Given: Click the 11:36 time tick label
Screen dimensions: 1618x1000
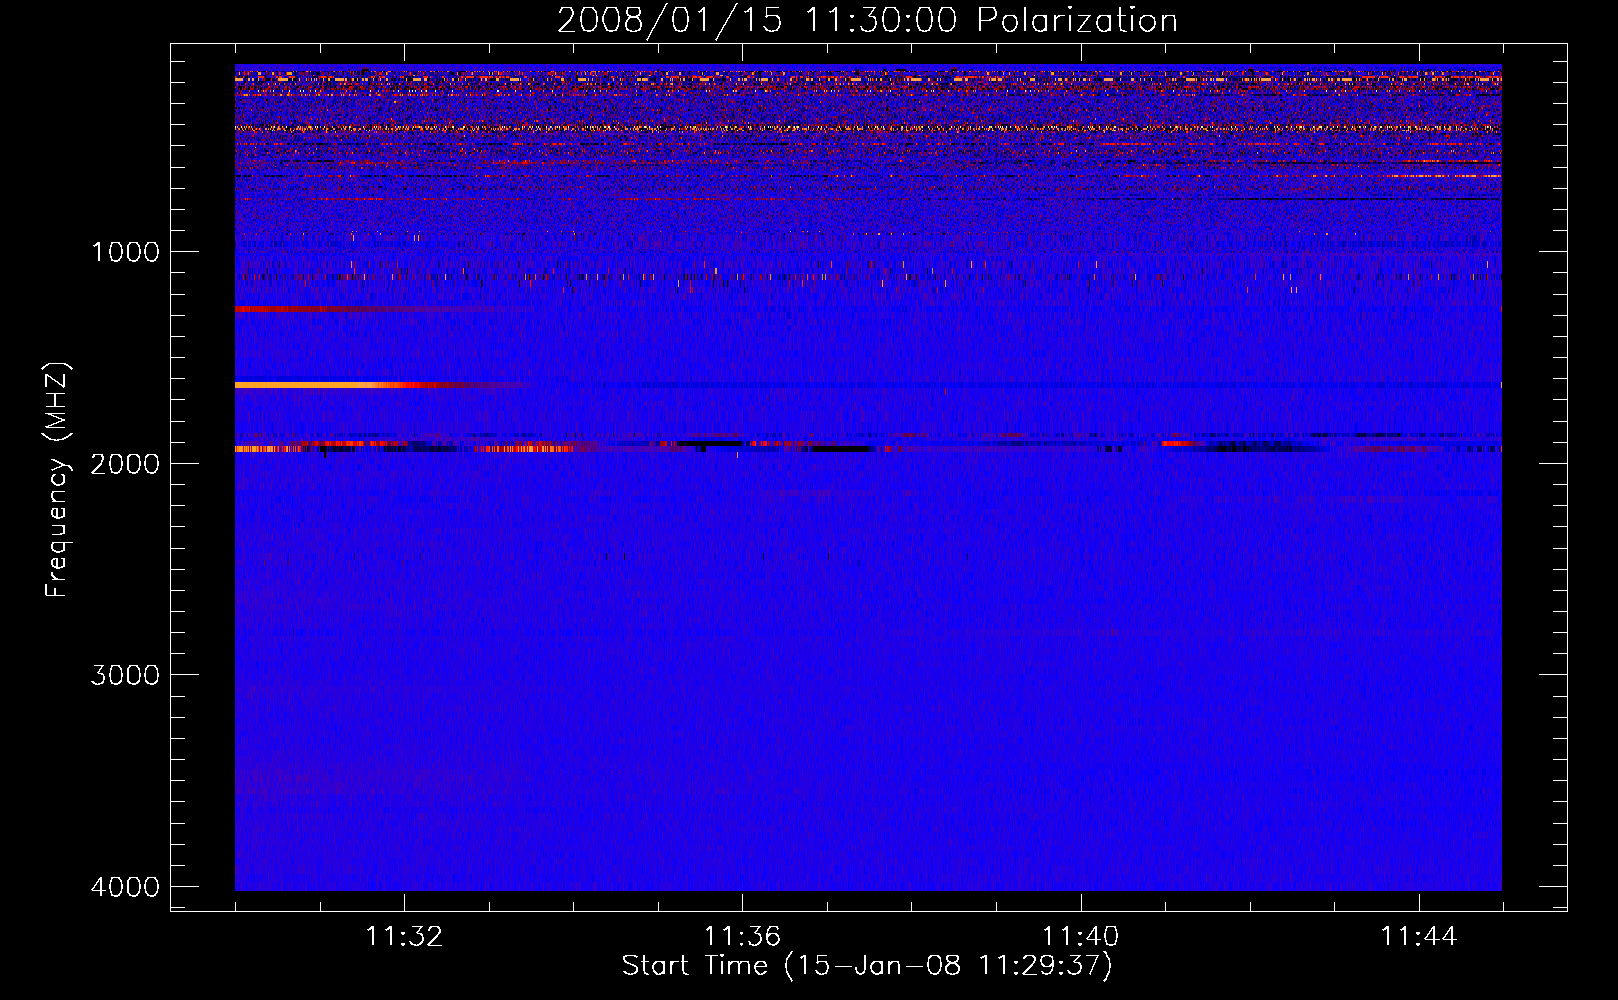Looking at the screenshot, I should 742,937.
